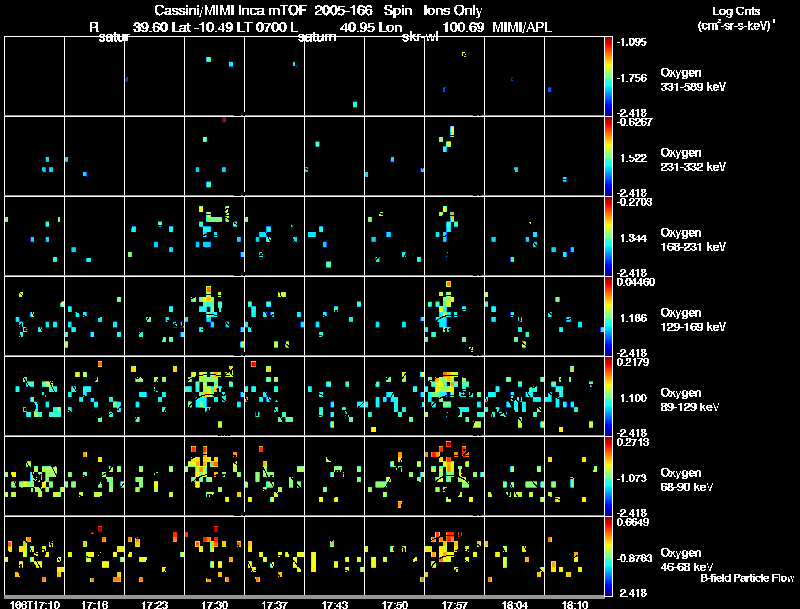800x609 pixels.
Task: Click the "17:37" time axis label
Action: pyautogui.click(x=274, y=605)
